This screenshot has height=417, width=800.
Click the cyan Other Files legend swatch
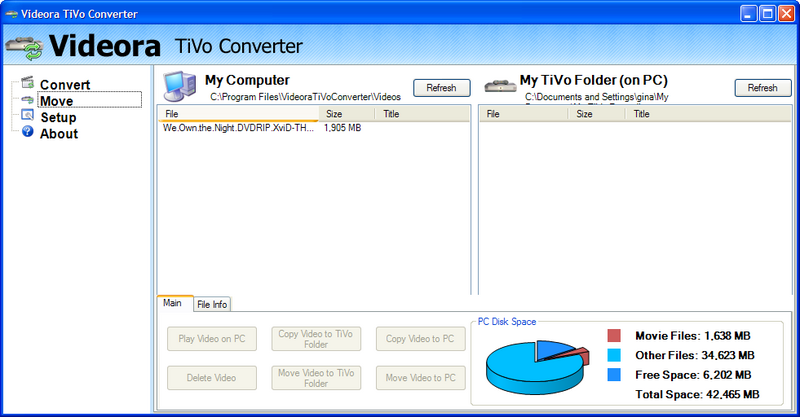pyautogui.click(x=614, y=355)
